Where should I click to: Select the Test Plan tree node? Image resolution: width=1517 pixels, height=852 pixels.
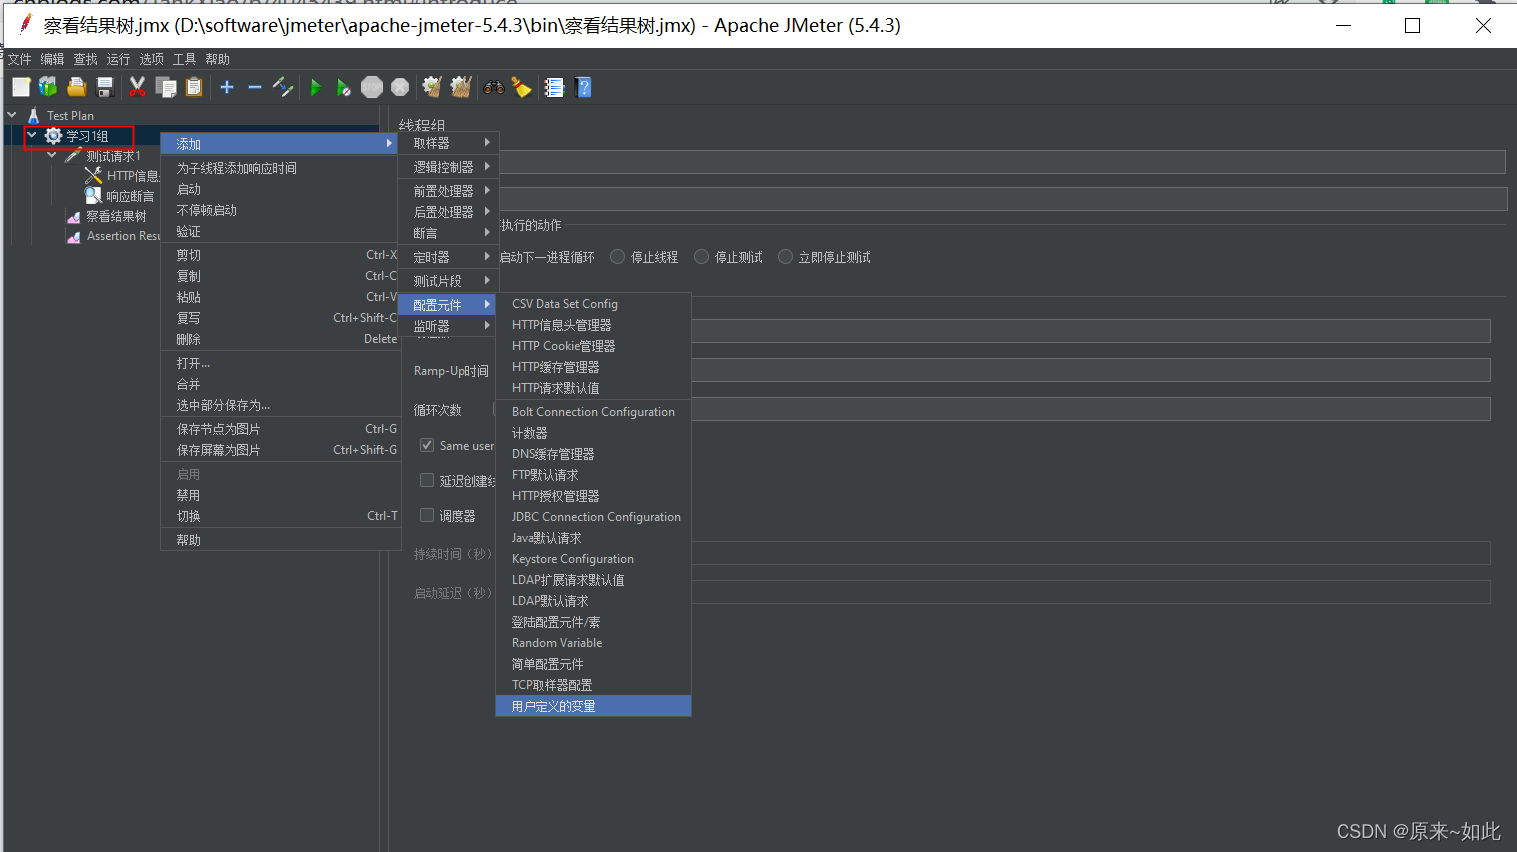point(70,116)
